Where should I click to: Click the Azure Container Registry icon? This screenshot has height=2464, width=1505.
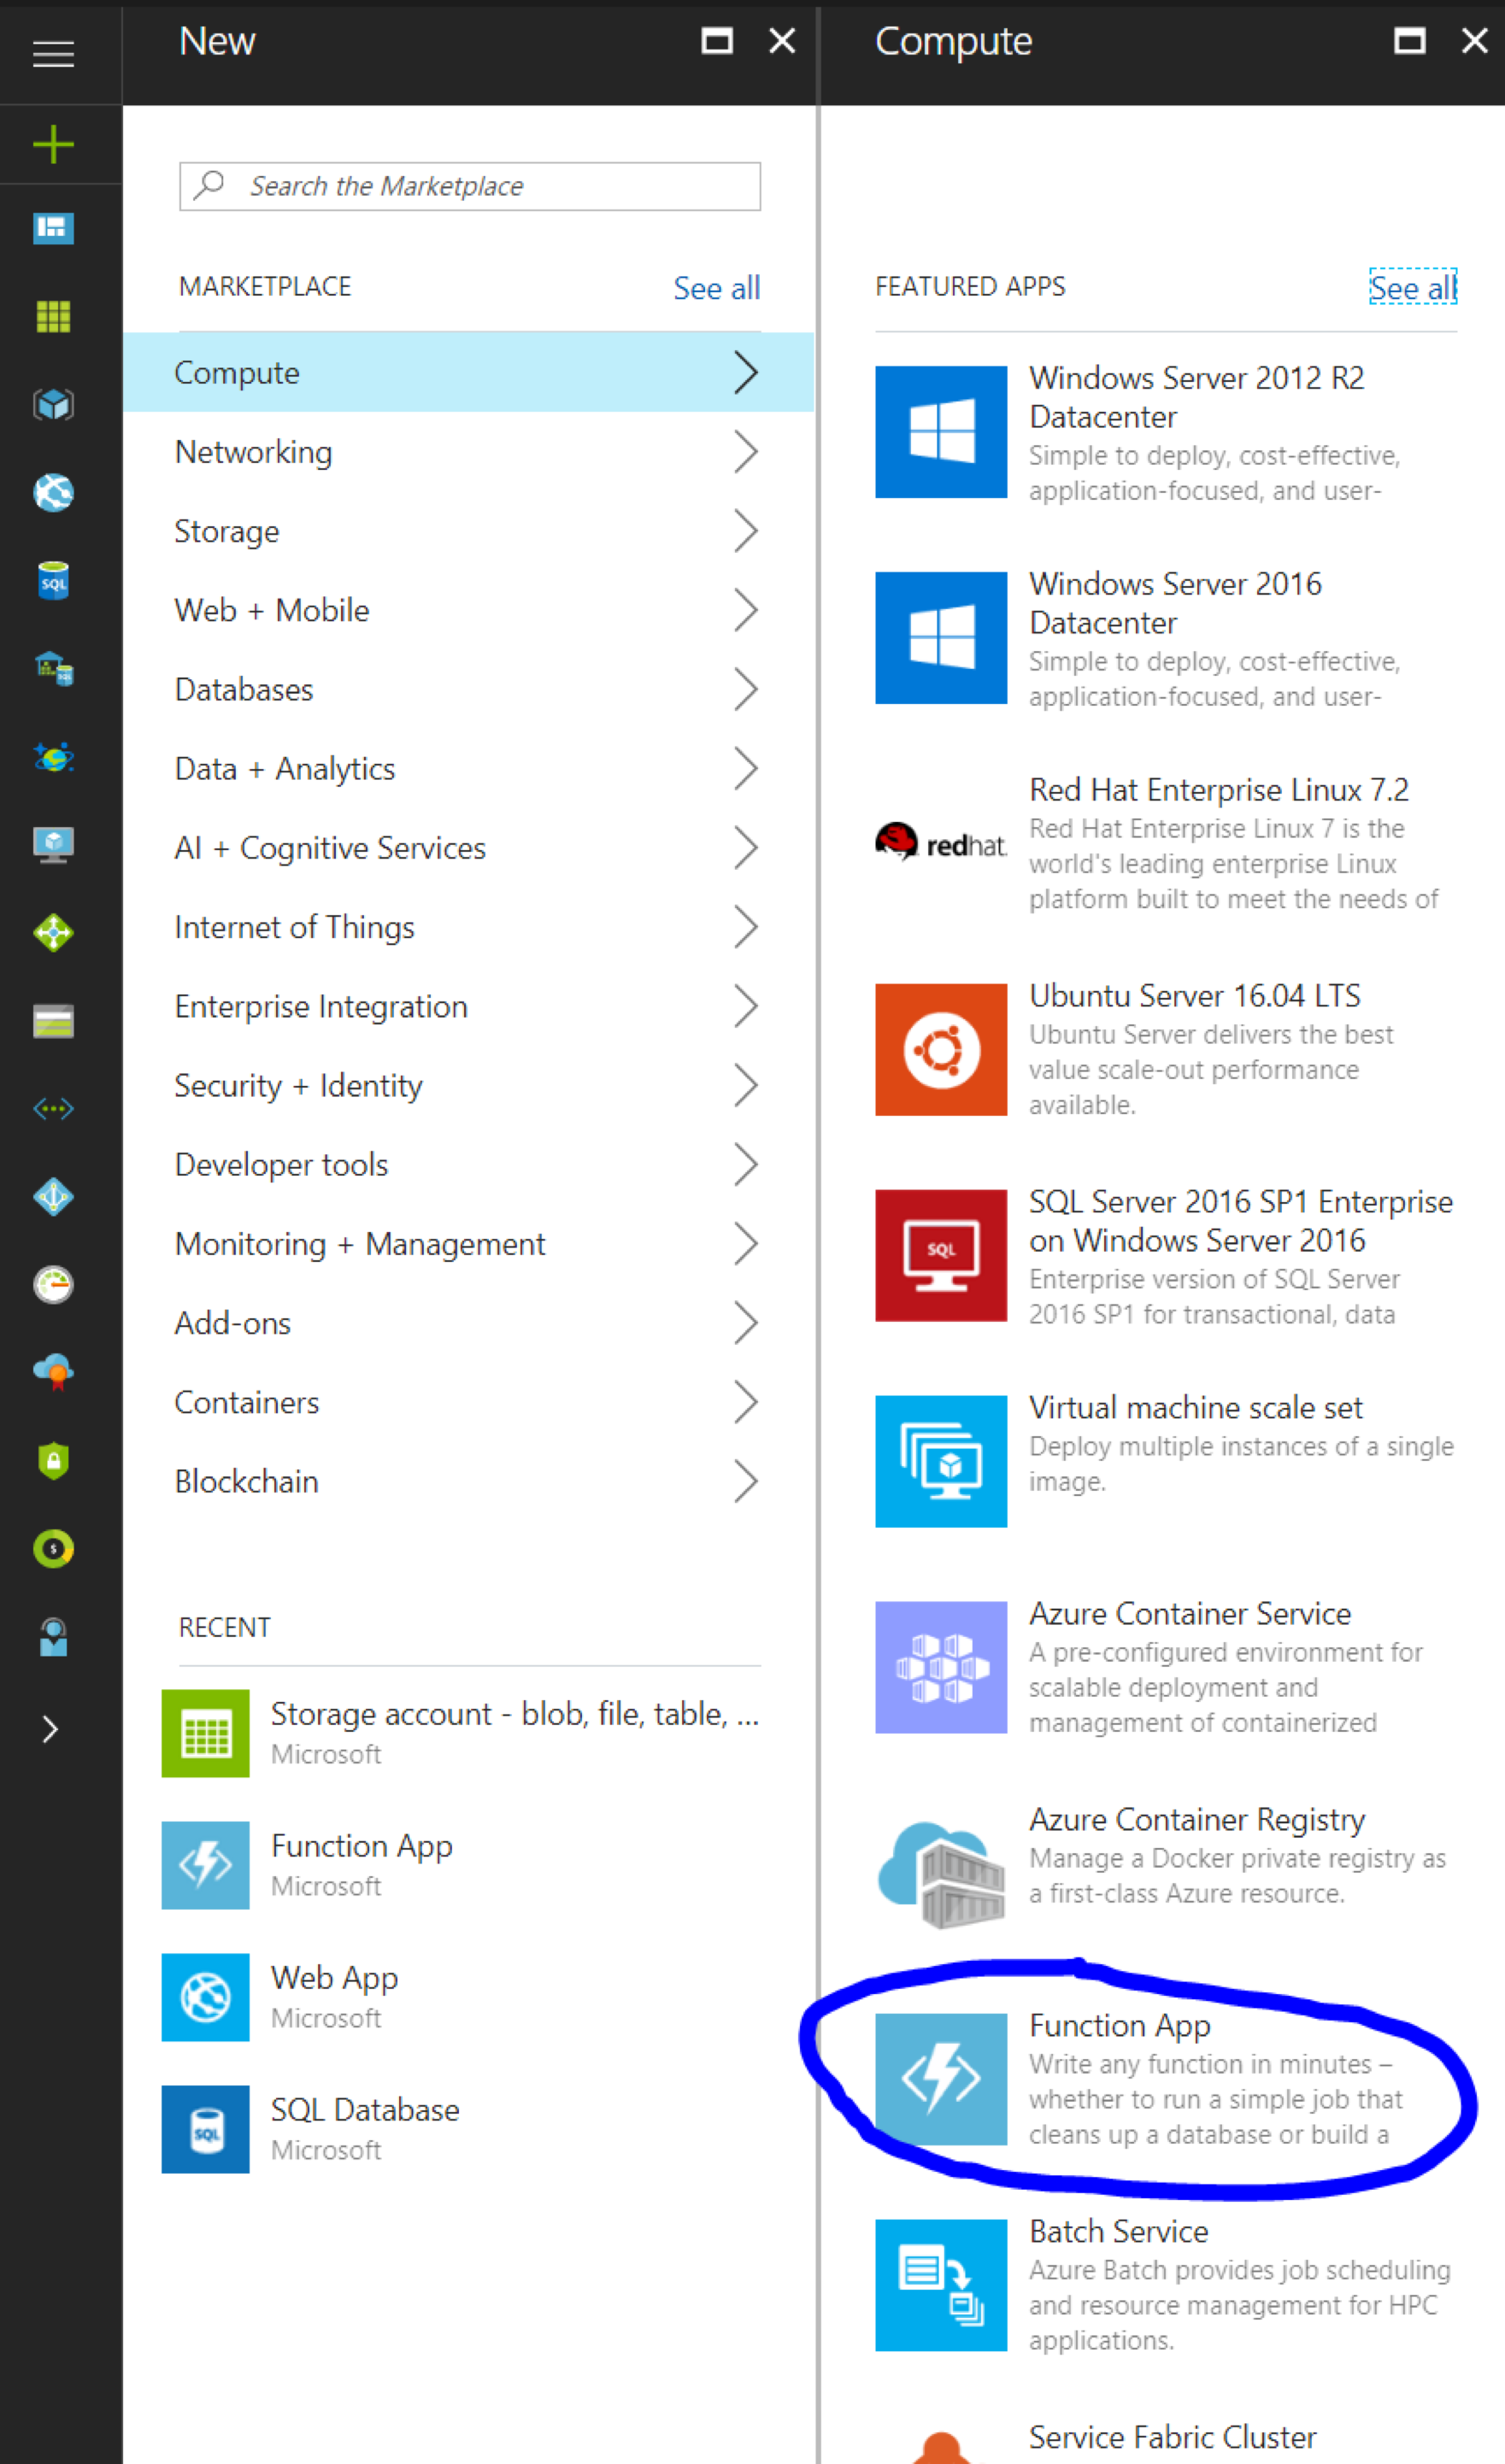(941, 1874)
